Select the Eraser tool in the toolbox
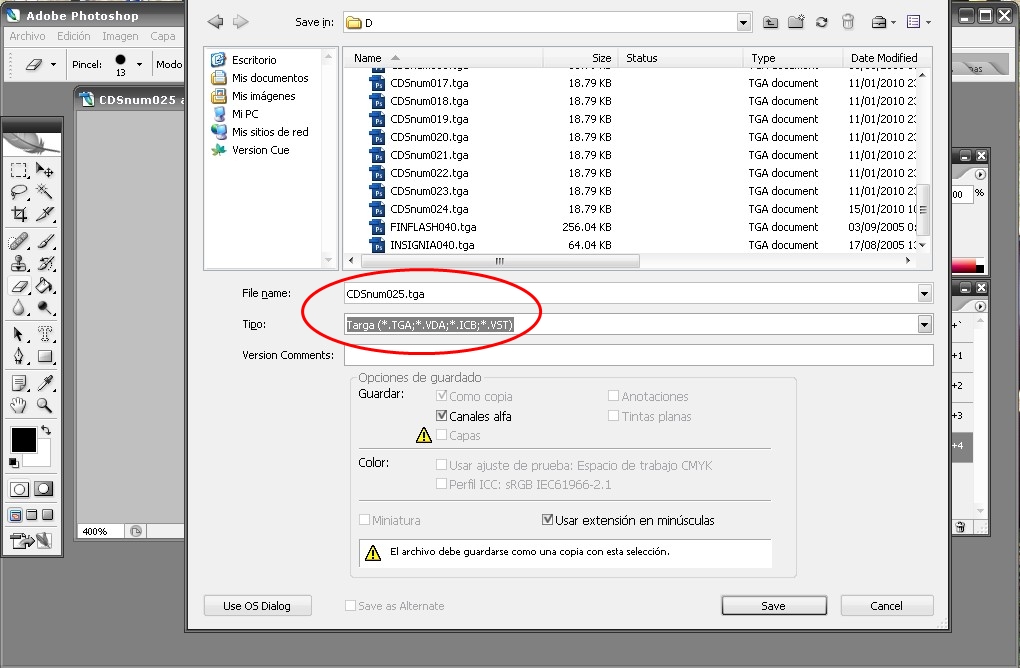 click(19, 286)
